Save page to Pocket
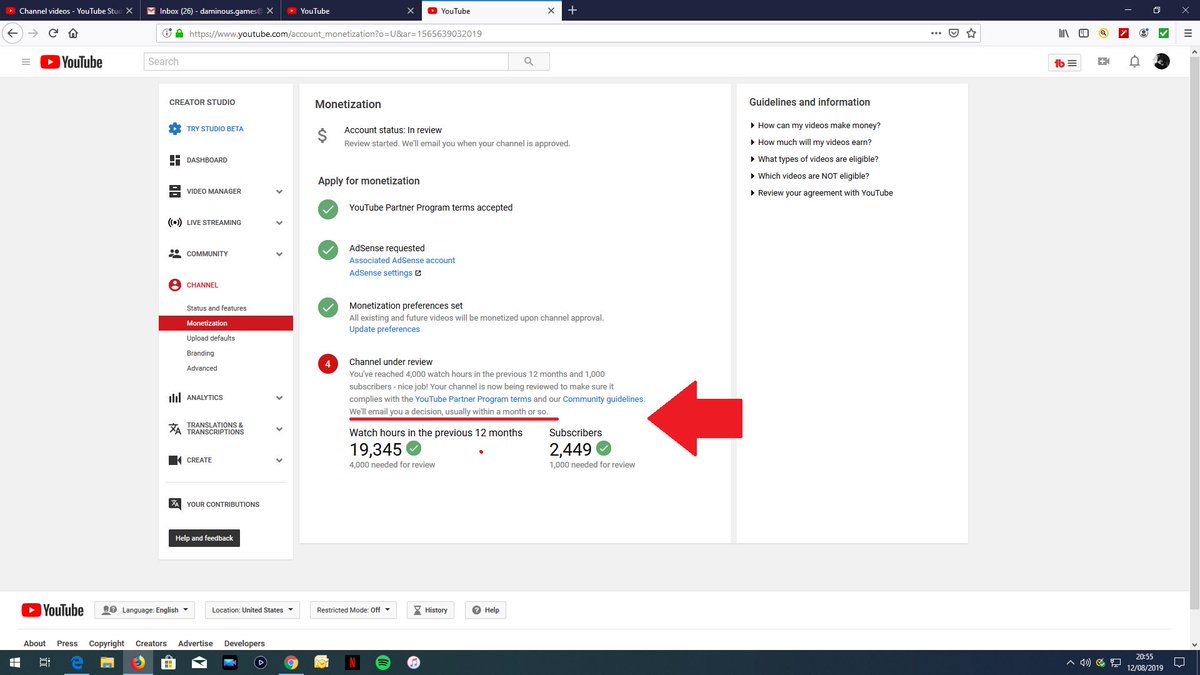Viewport: 1200px width, 675px height. click(x=954, y=32)
